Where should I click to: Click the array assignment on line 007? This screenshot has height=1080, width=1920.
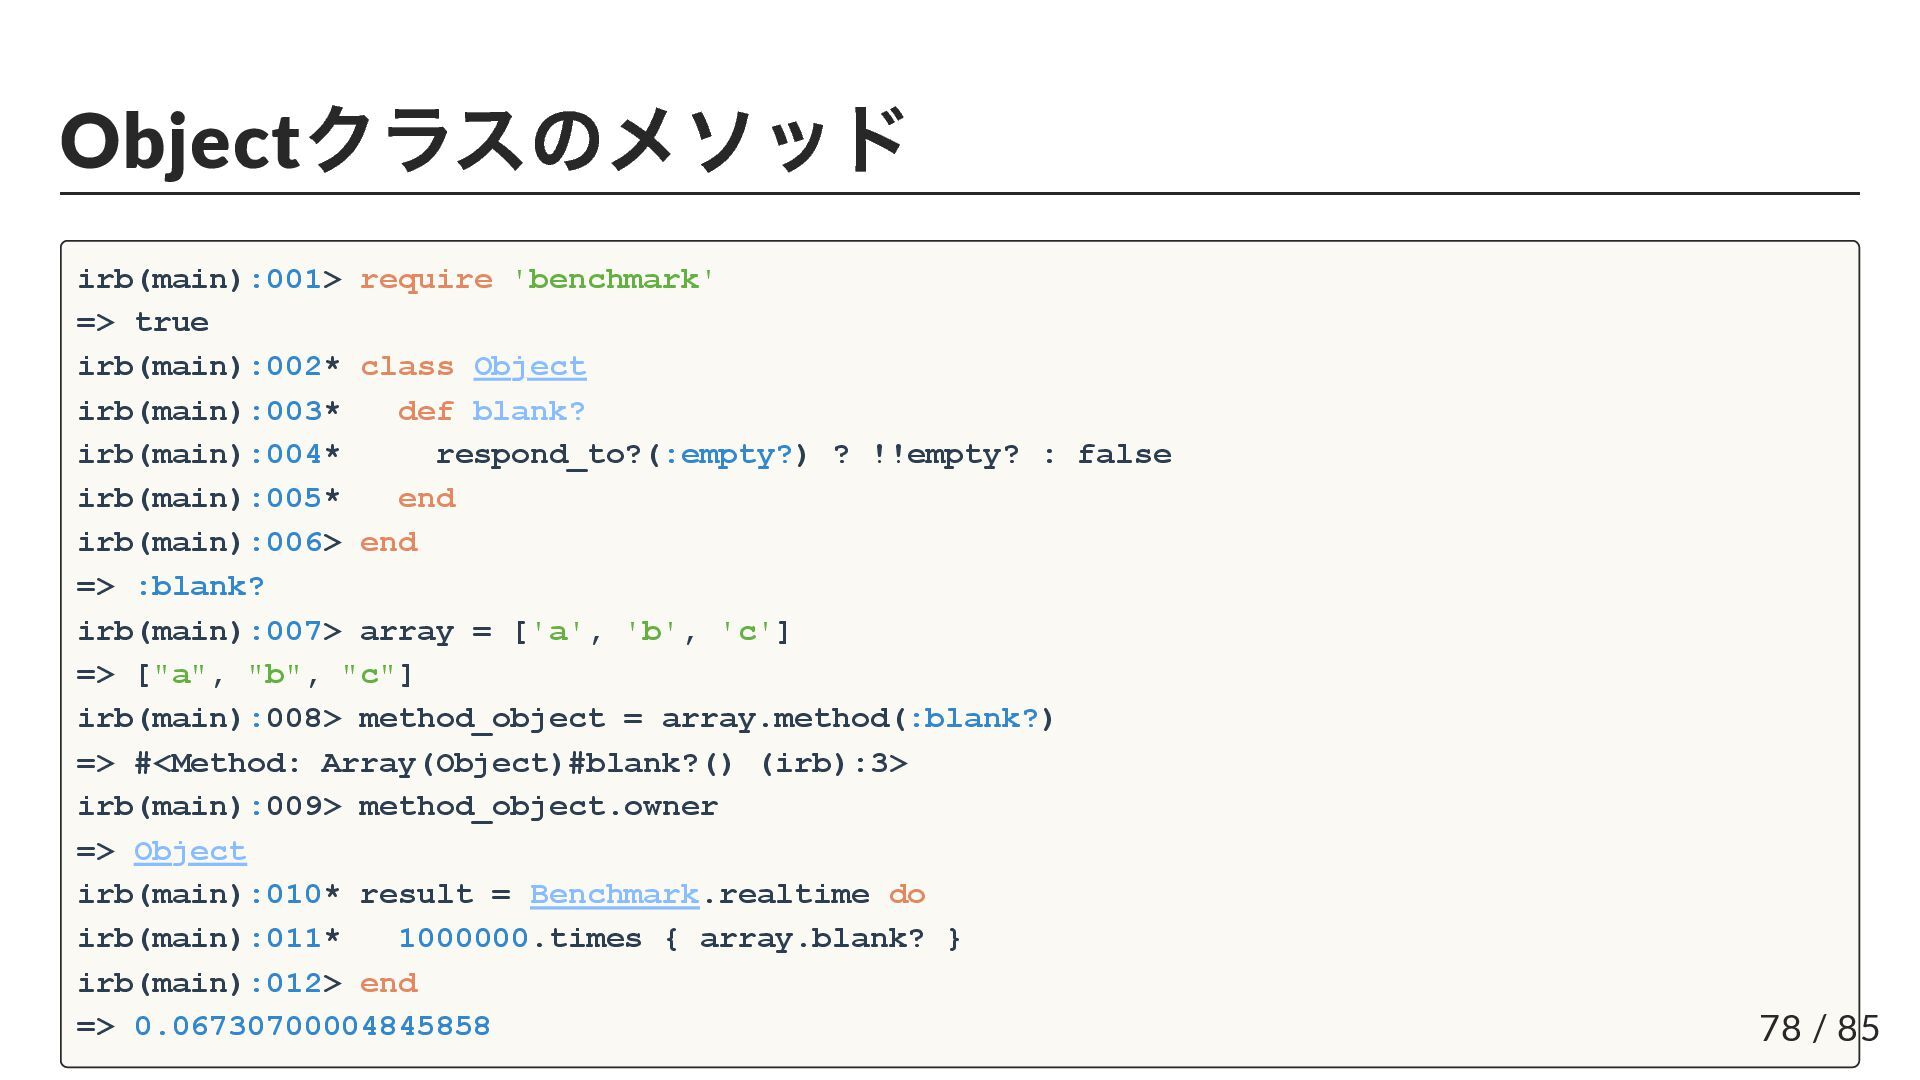(574, 632)
